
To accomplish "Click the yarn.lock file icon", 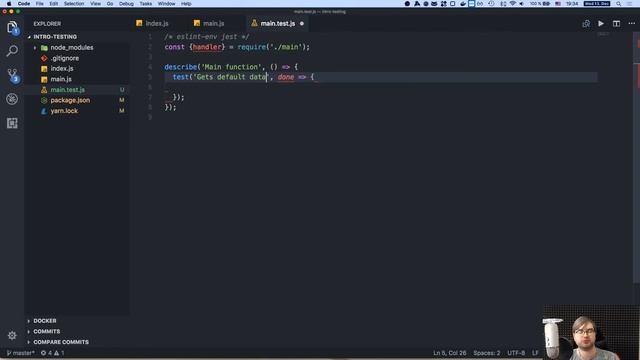I will coord(44,111).
